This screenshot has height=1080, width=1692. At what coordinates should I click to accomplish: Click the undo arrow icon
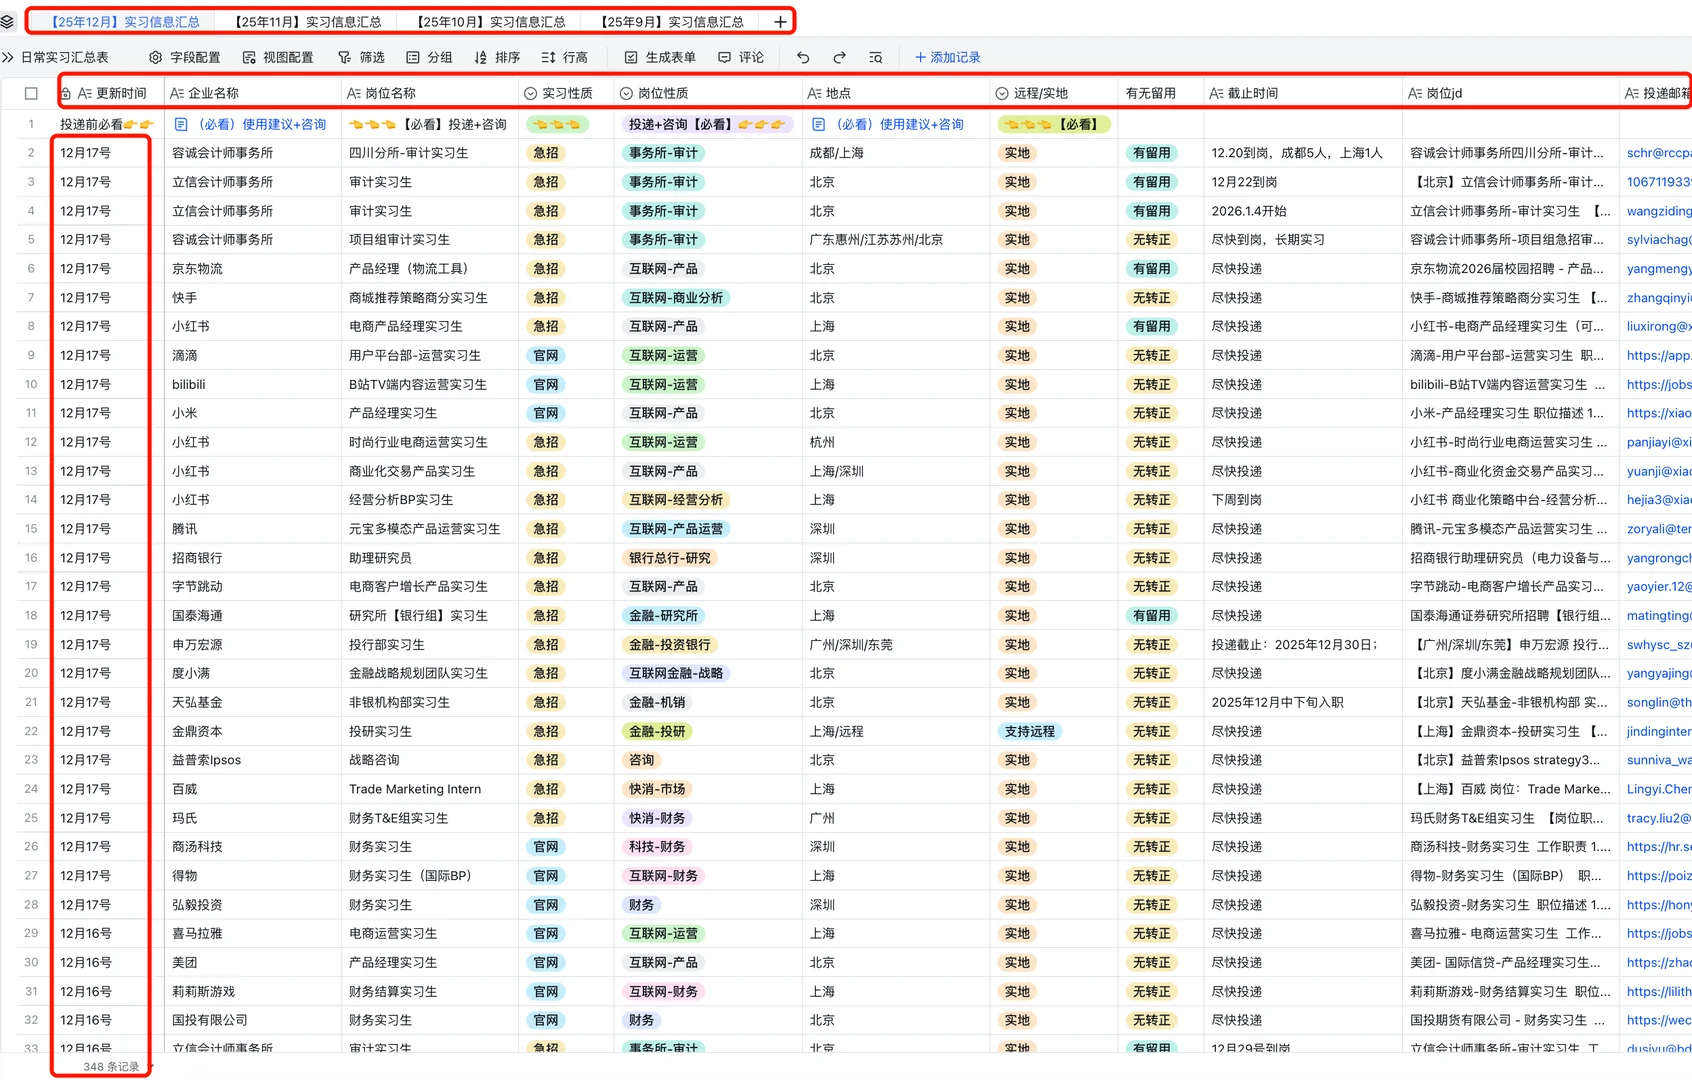[803, 57]
